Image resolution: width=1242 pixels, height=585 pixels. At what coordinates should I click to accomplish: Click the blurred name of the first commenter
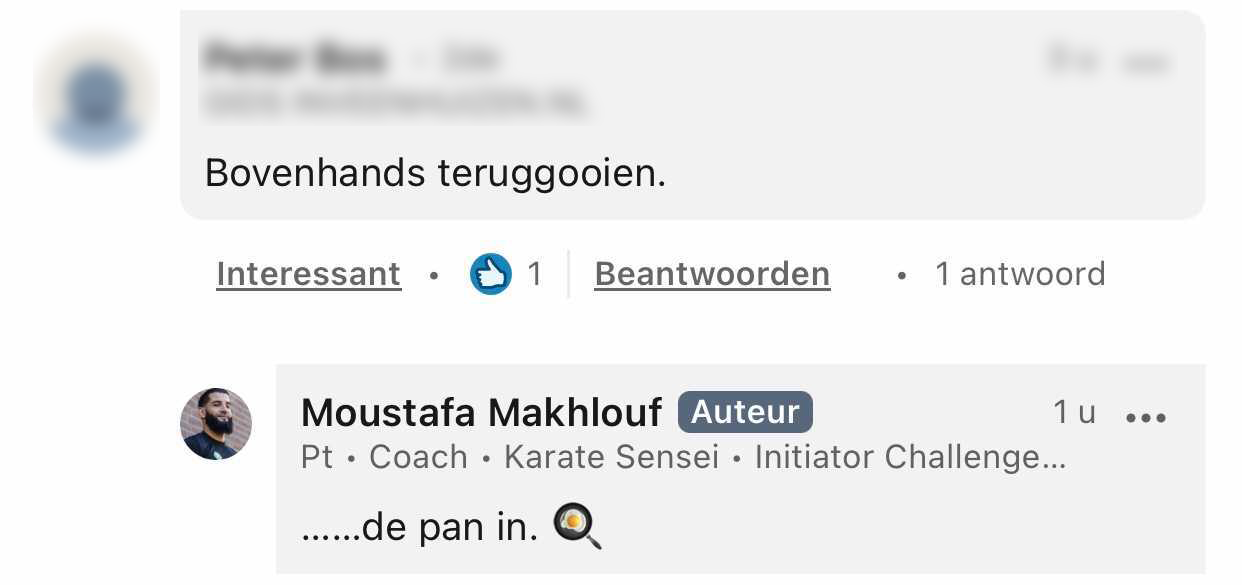pyautogui.click(x=294, y=60)
